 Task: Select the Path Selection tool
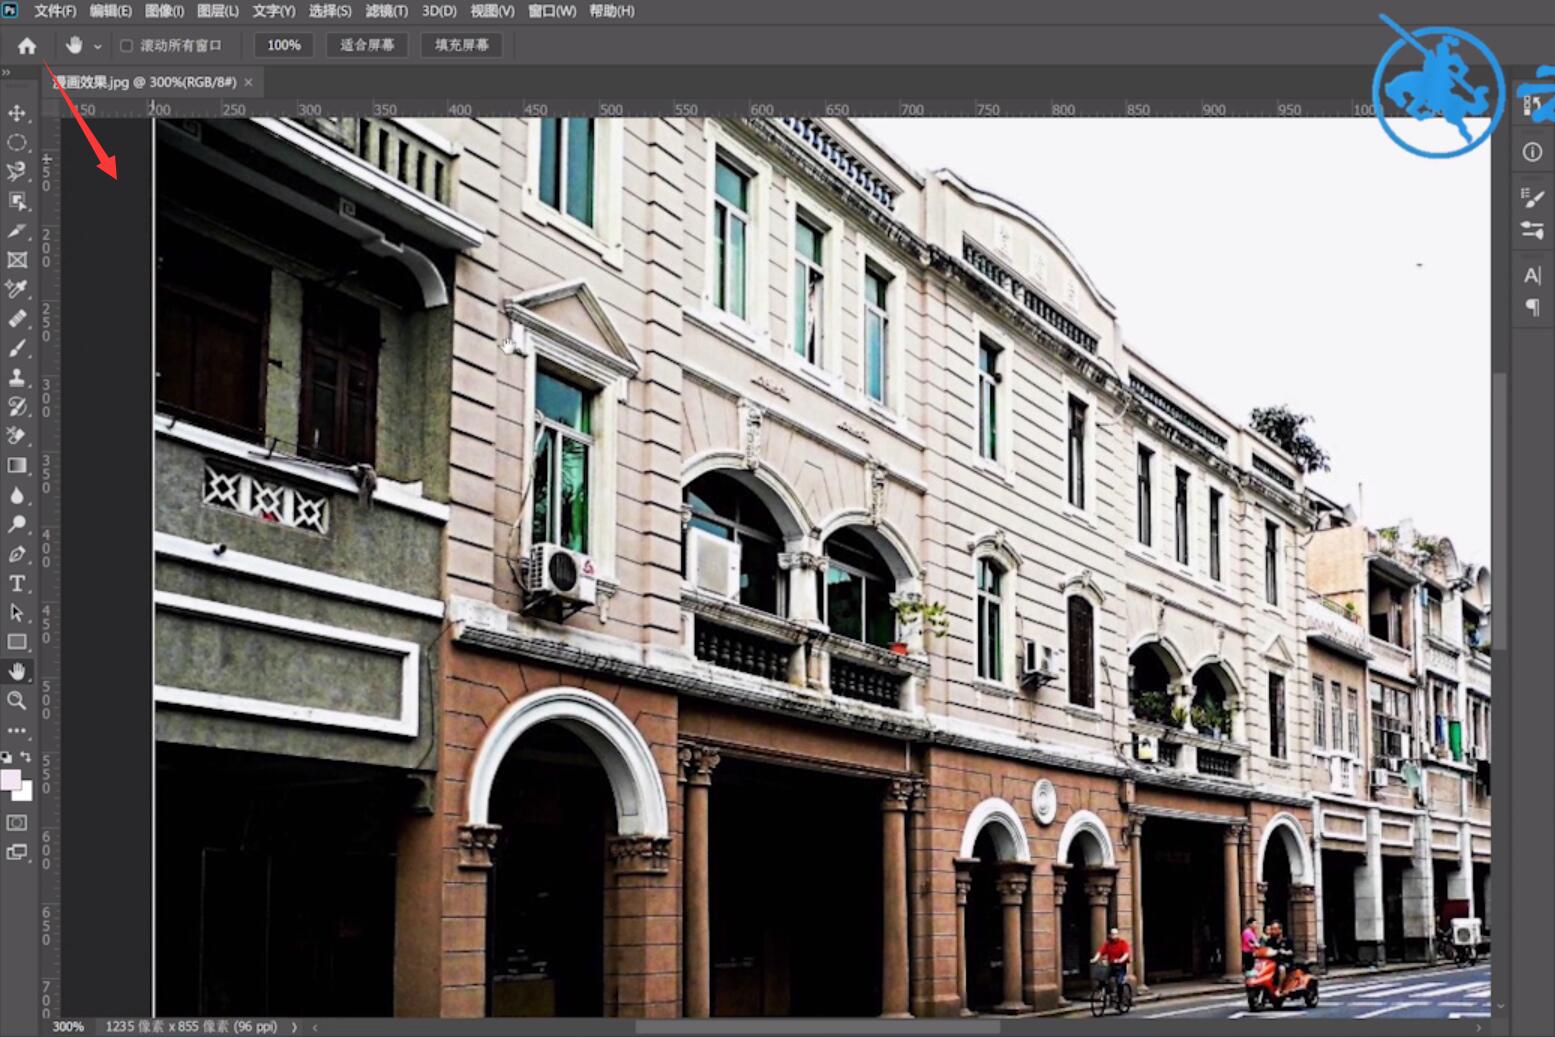click(x=17, y=612)
